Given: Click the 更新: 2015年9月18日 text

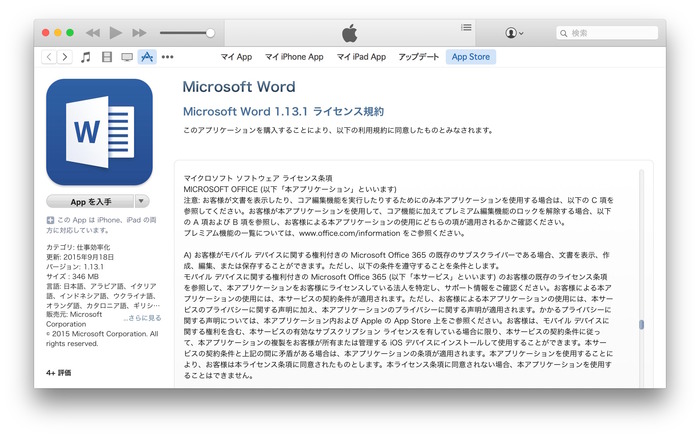Looking at the screenshot, I should [x=80, y=257].
